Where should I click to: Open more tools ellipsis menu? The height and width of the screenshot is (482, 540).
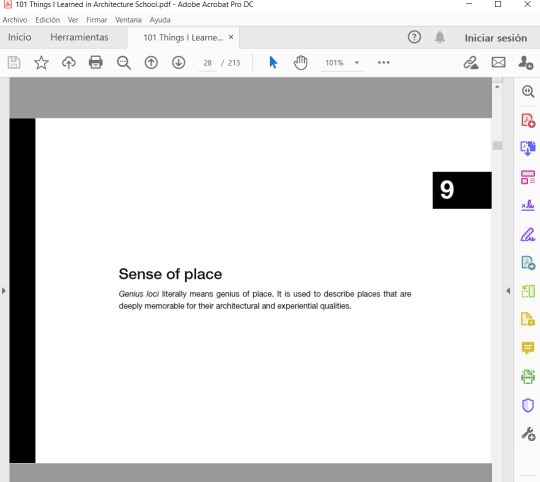pos(383,63)
